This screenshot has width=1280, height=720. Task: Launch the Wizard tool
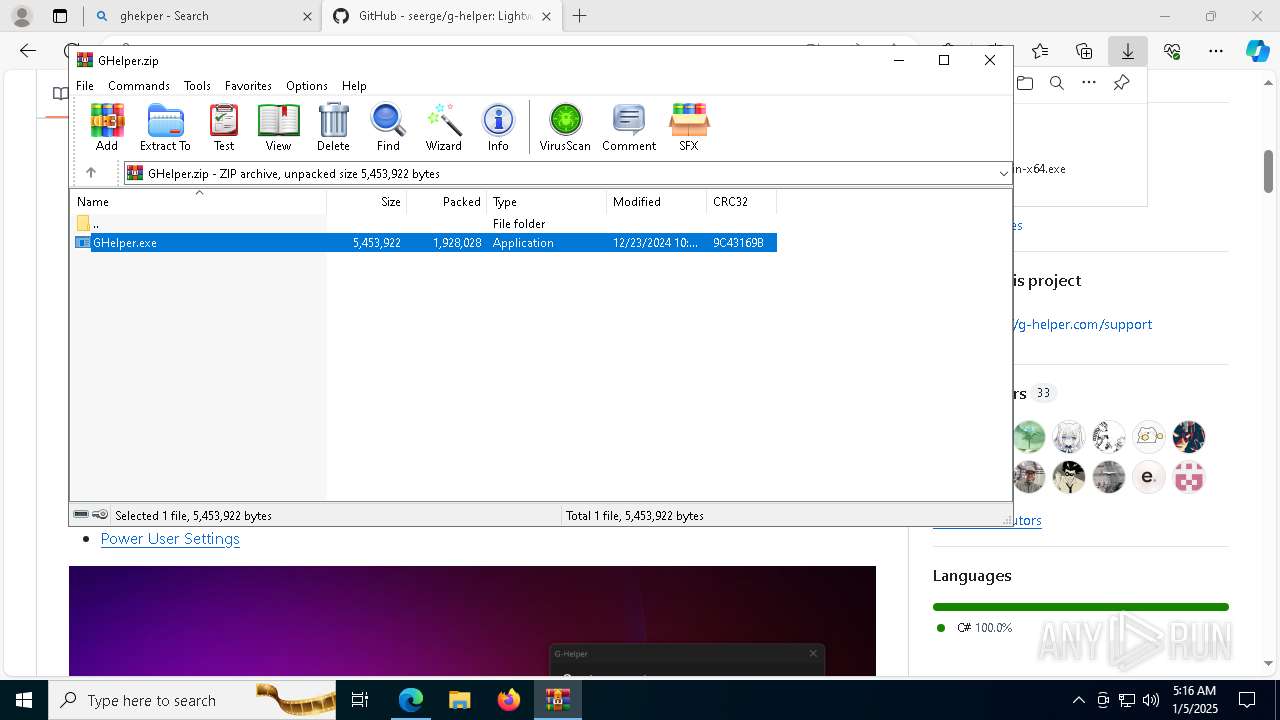pyautogui.click(x=444, y=127)
